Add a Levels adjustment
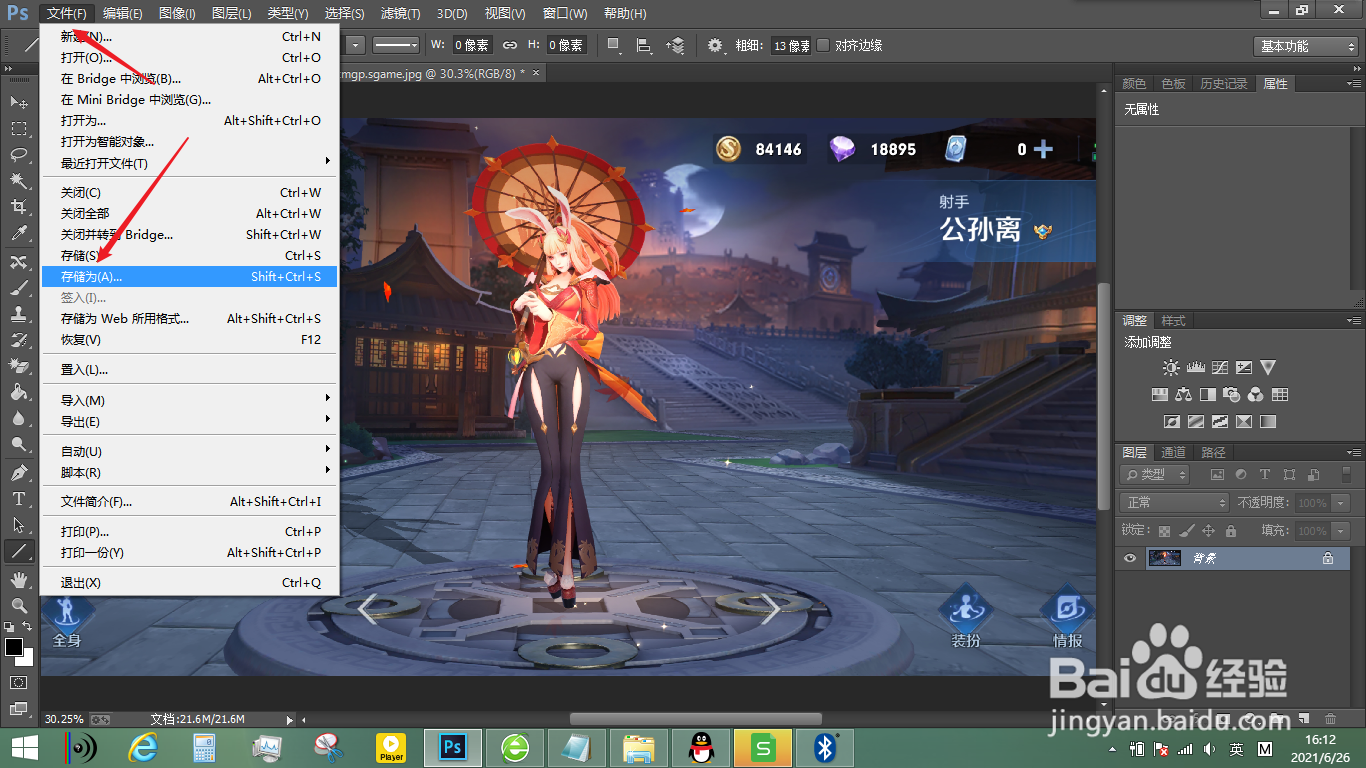Image resolution: width=1366 pixels, height=768 pixels. pyautogui.click(x=1195, y=368)
